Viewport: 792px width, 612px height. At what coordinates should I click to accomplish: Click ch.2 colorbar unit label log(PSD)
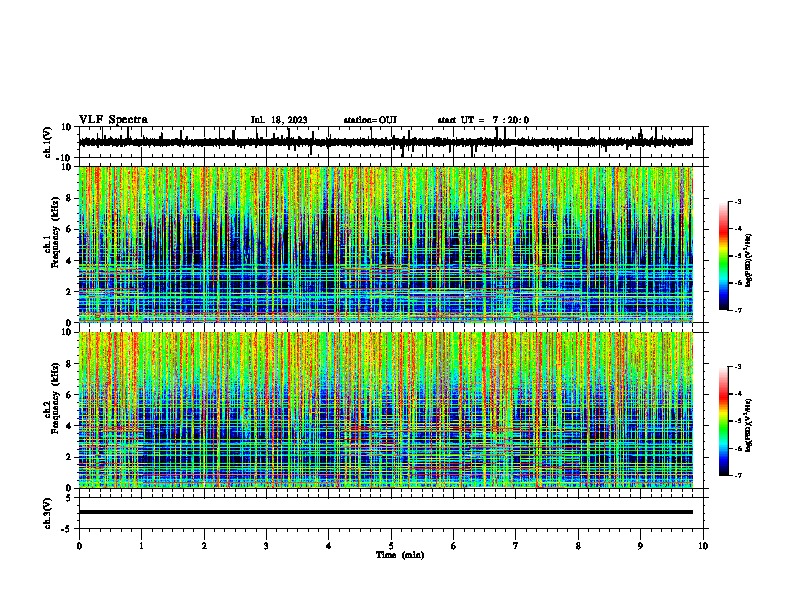[x=748, y=425]
